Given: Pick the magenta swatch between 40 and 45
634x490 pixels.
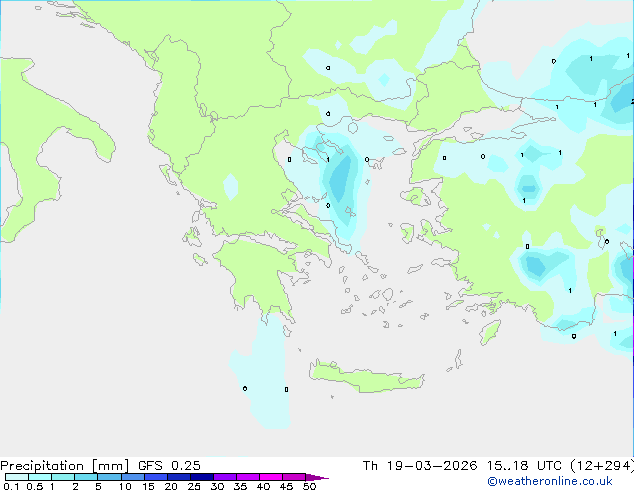Looking at the screenshot, I should pos(271,477).
